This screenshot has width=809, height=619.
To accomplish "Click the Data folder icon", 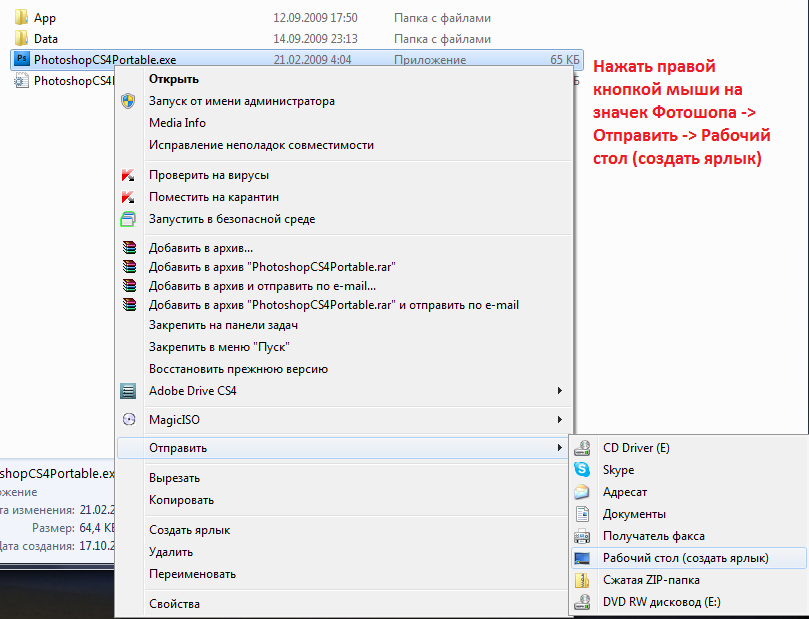I will coord(21,38).
